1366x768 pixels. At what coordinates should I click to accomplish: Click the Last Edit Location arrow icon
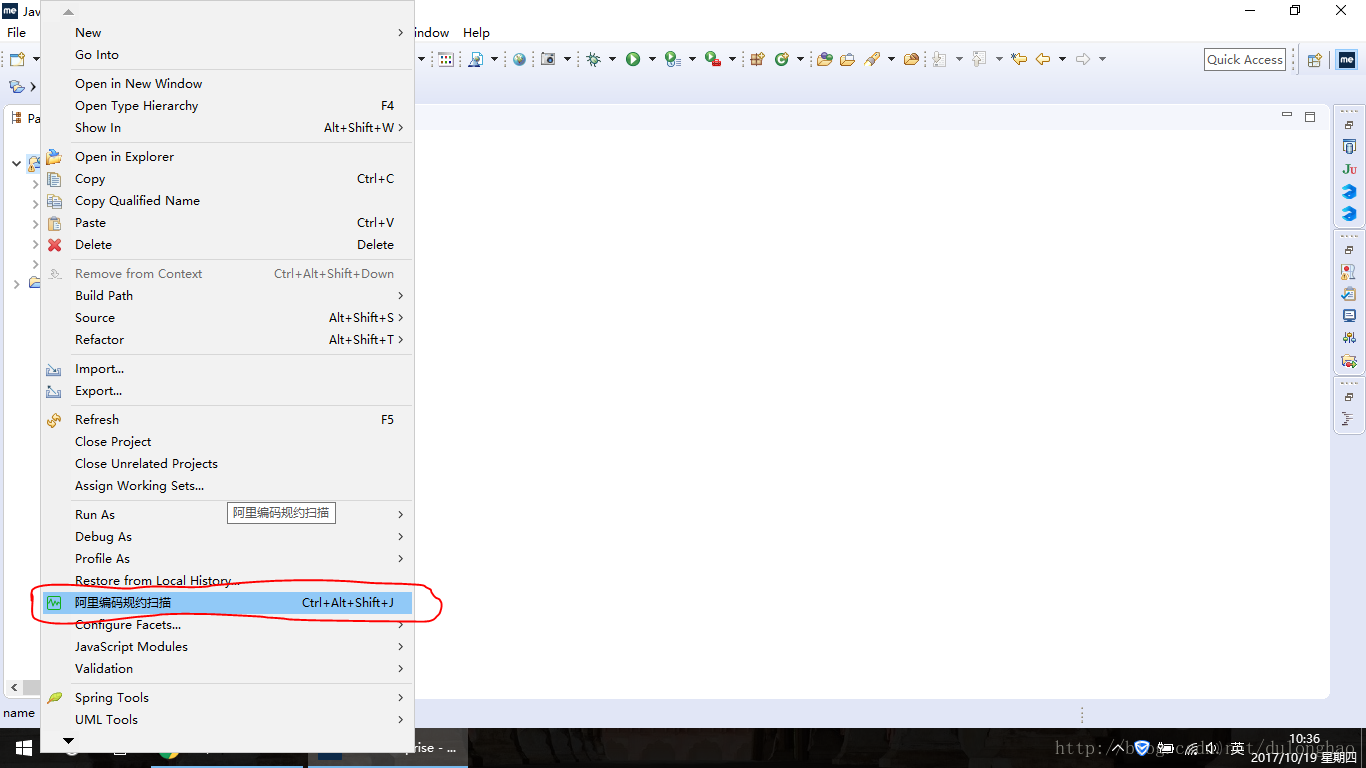1019,59
